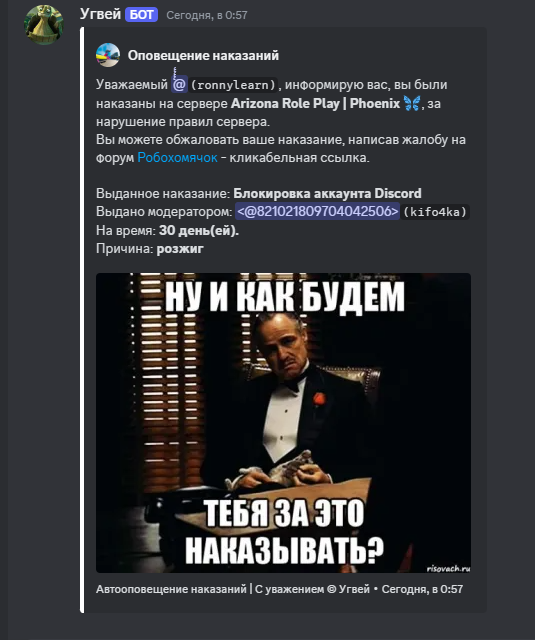The image size is (535, 640).
Task: Click the (ronnylearn) inline code text
Action: click(x=233, y=85)
